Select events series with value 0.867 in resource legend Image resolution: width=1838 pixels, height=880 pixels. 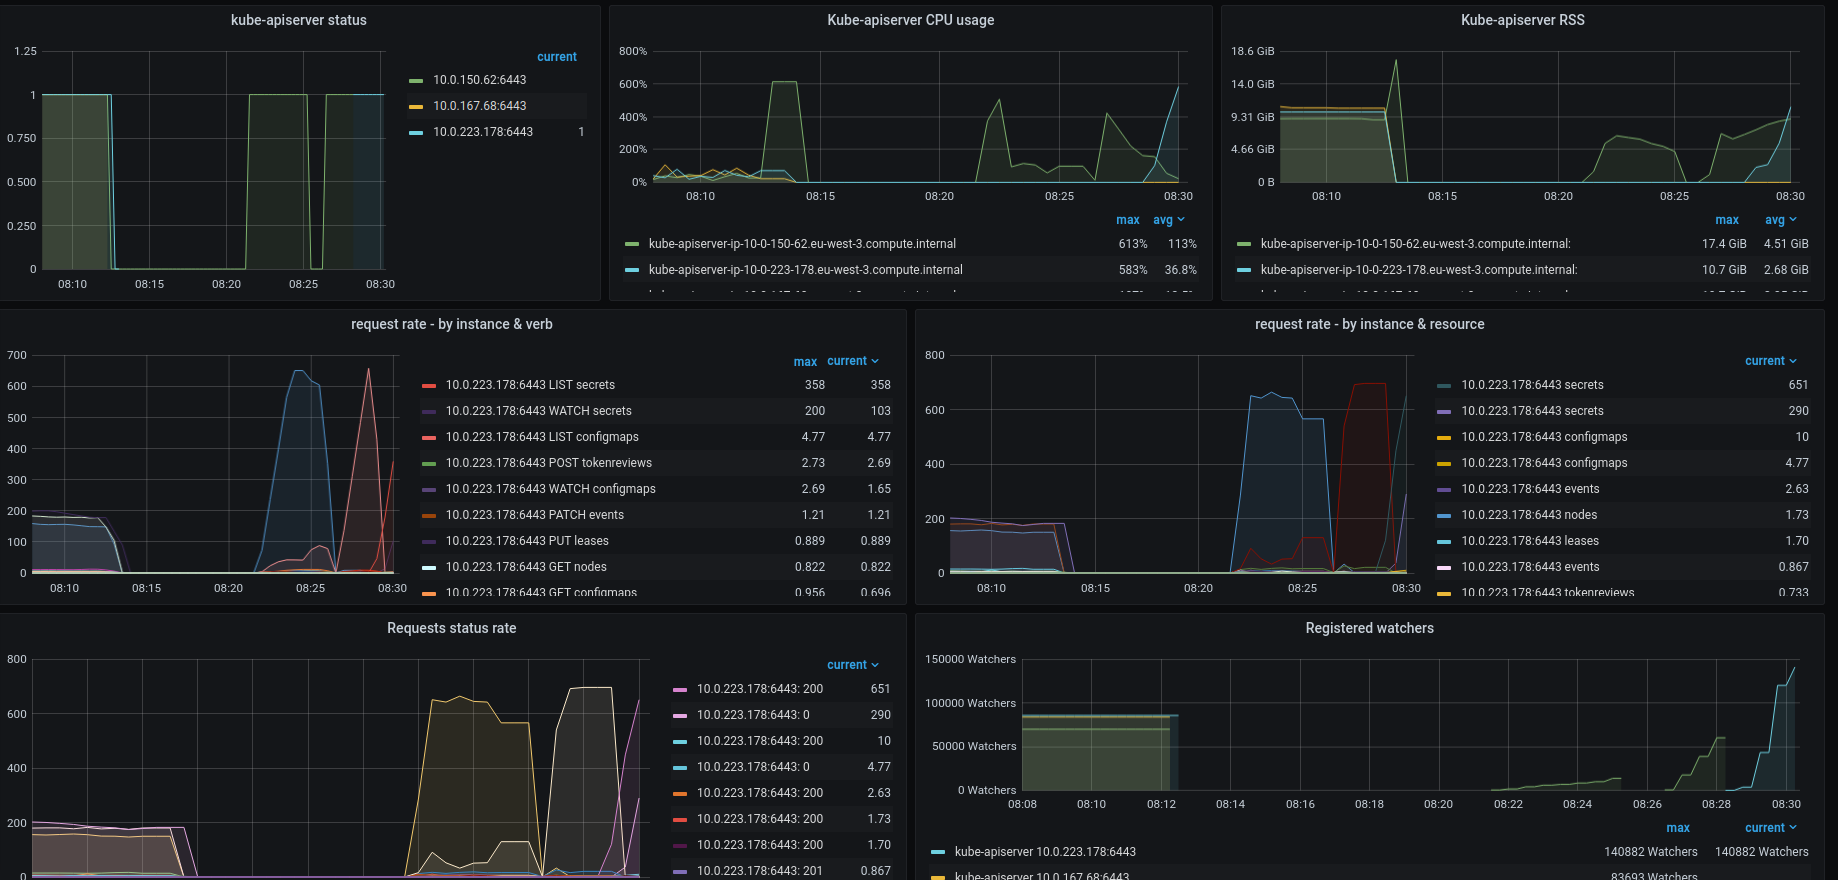coord(1530,567)
